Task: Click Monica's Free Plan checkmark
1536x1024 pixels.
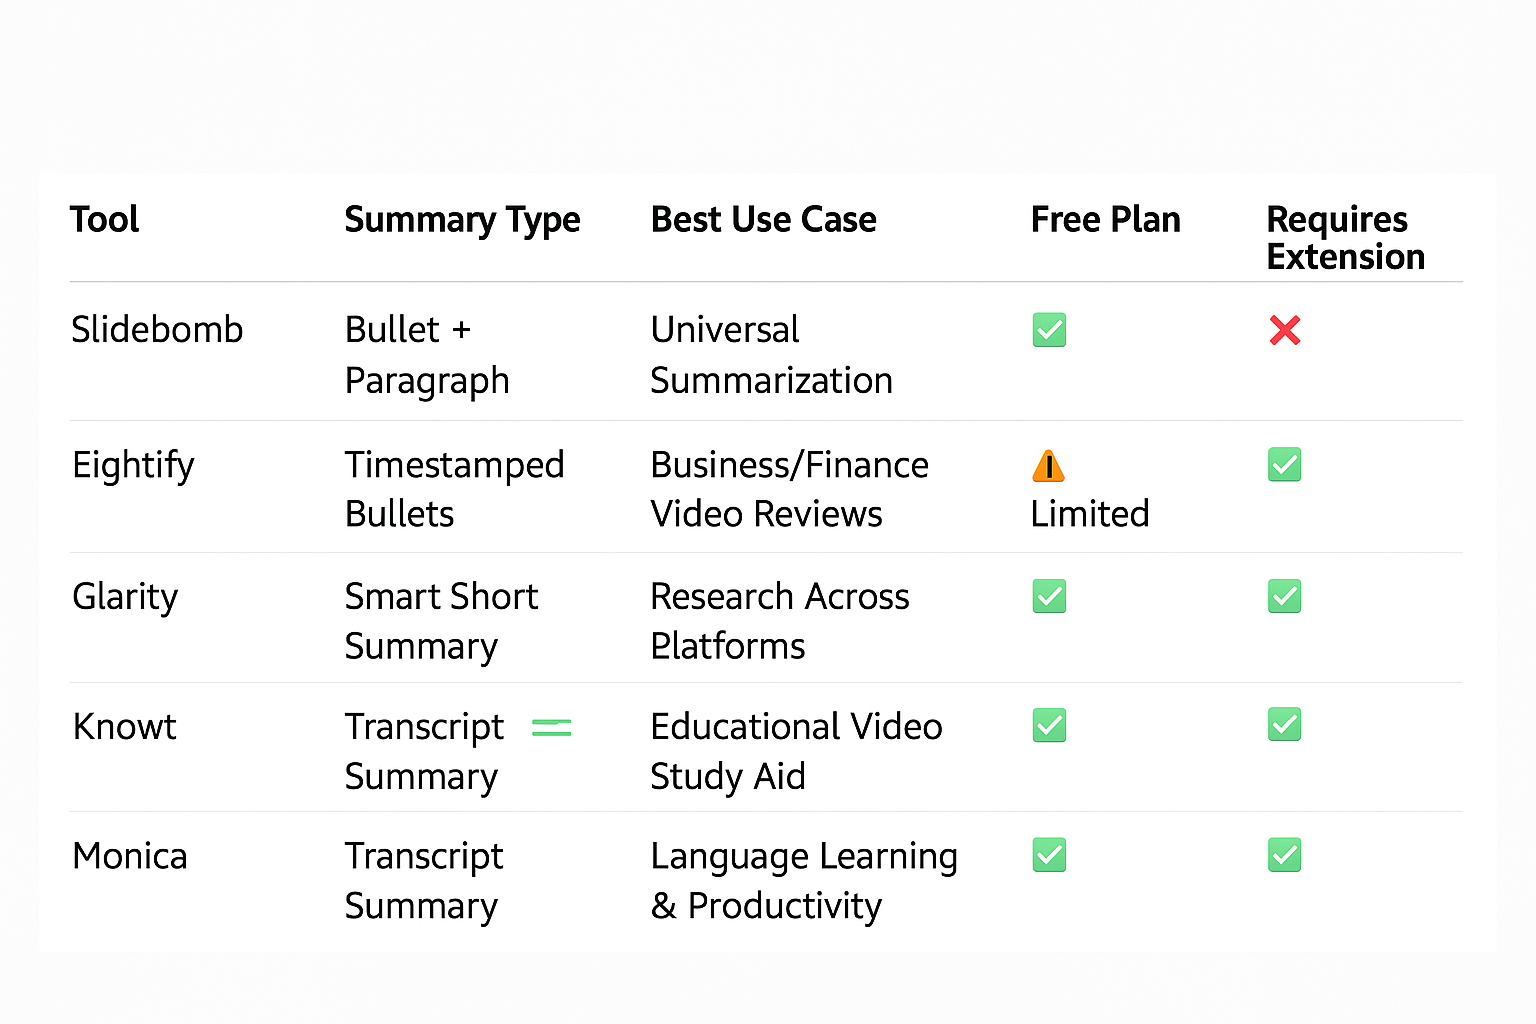Action: [x=1049, y=855]
